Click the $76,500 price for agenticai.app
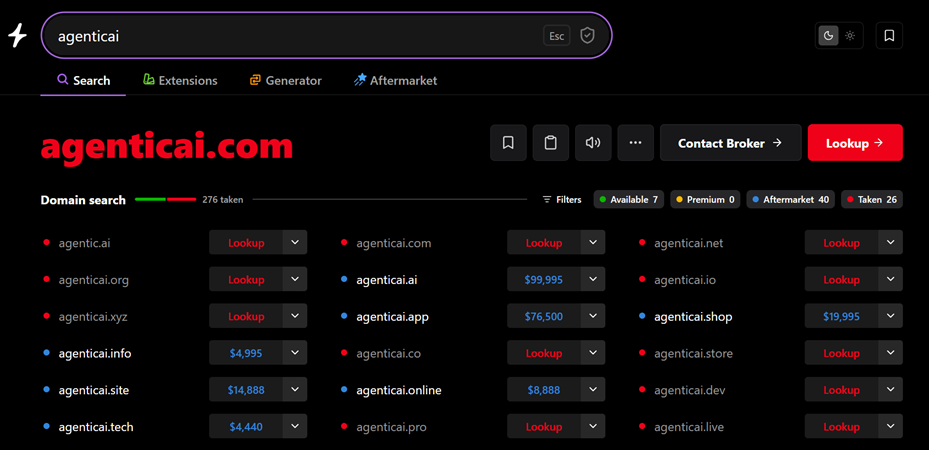The image size is (929, 450). click(x=544, y=316)
